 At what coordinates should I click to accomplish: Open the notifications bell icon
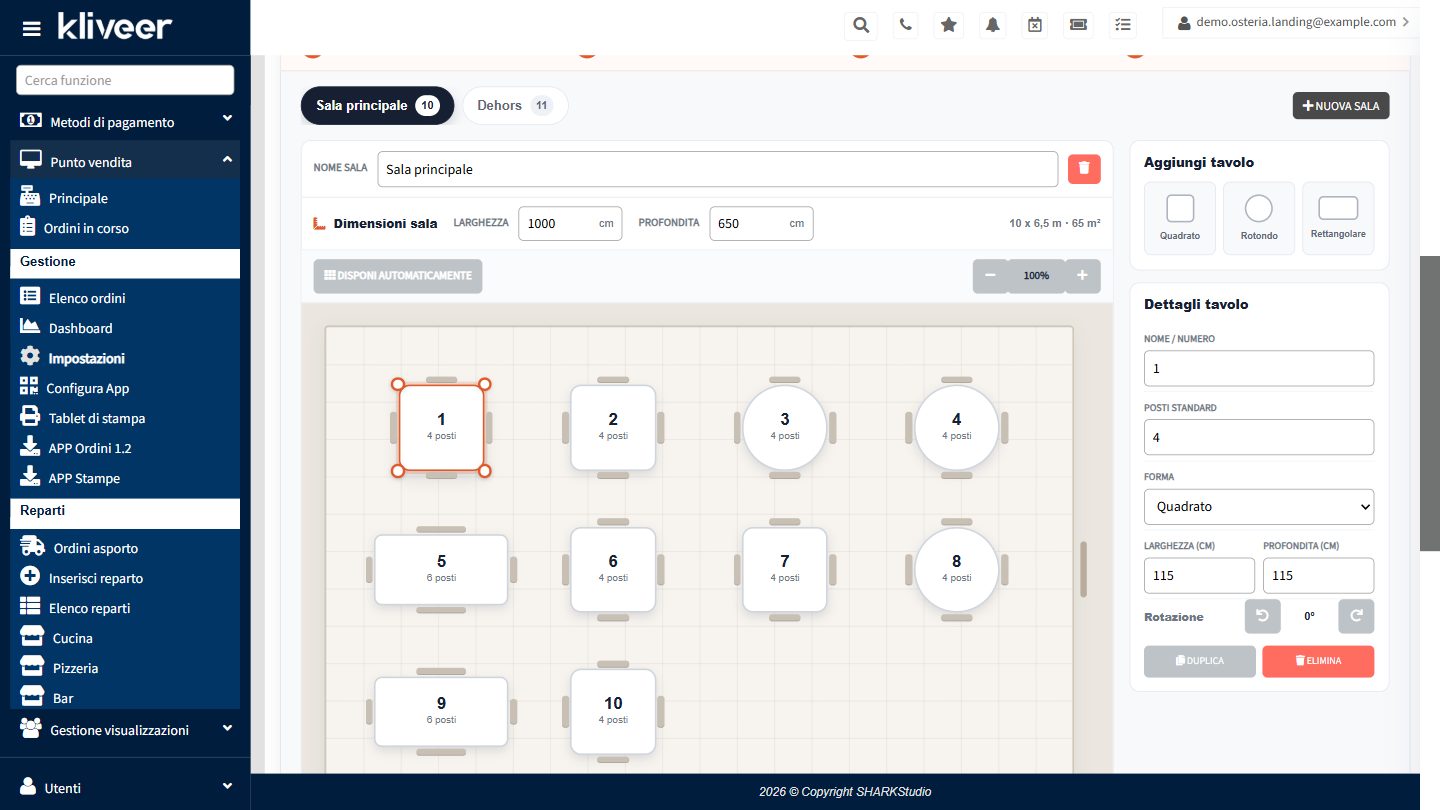tap(993, 24)
